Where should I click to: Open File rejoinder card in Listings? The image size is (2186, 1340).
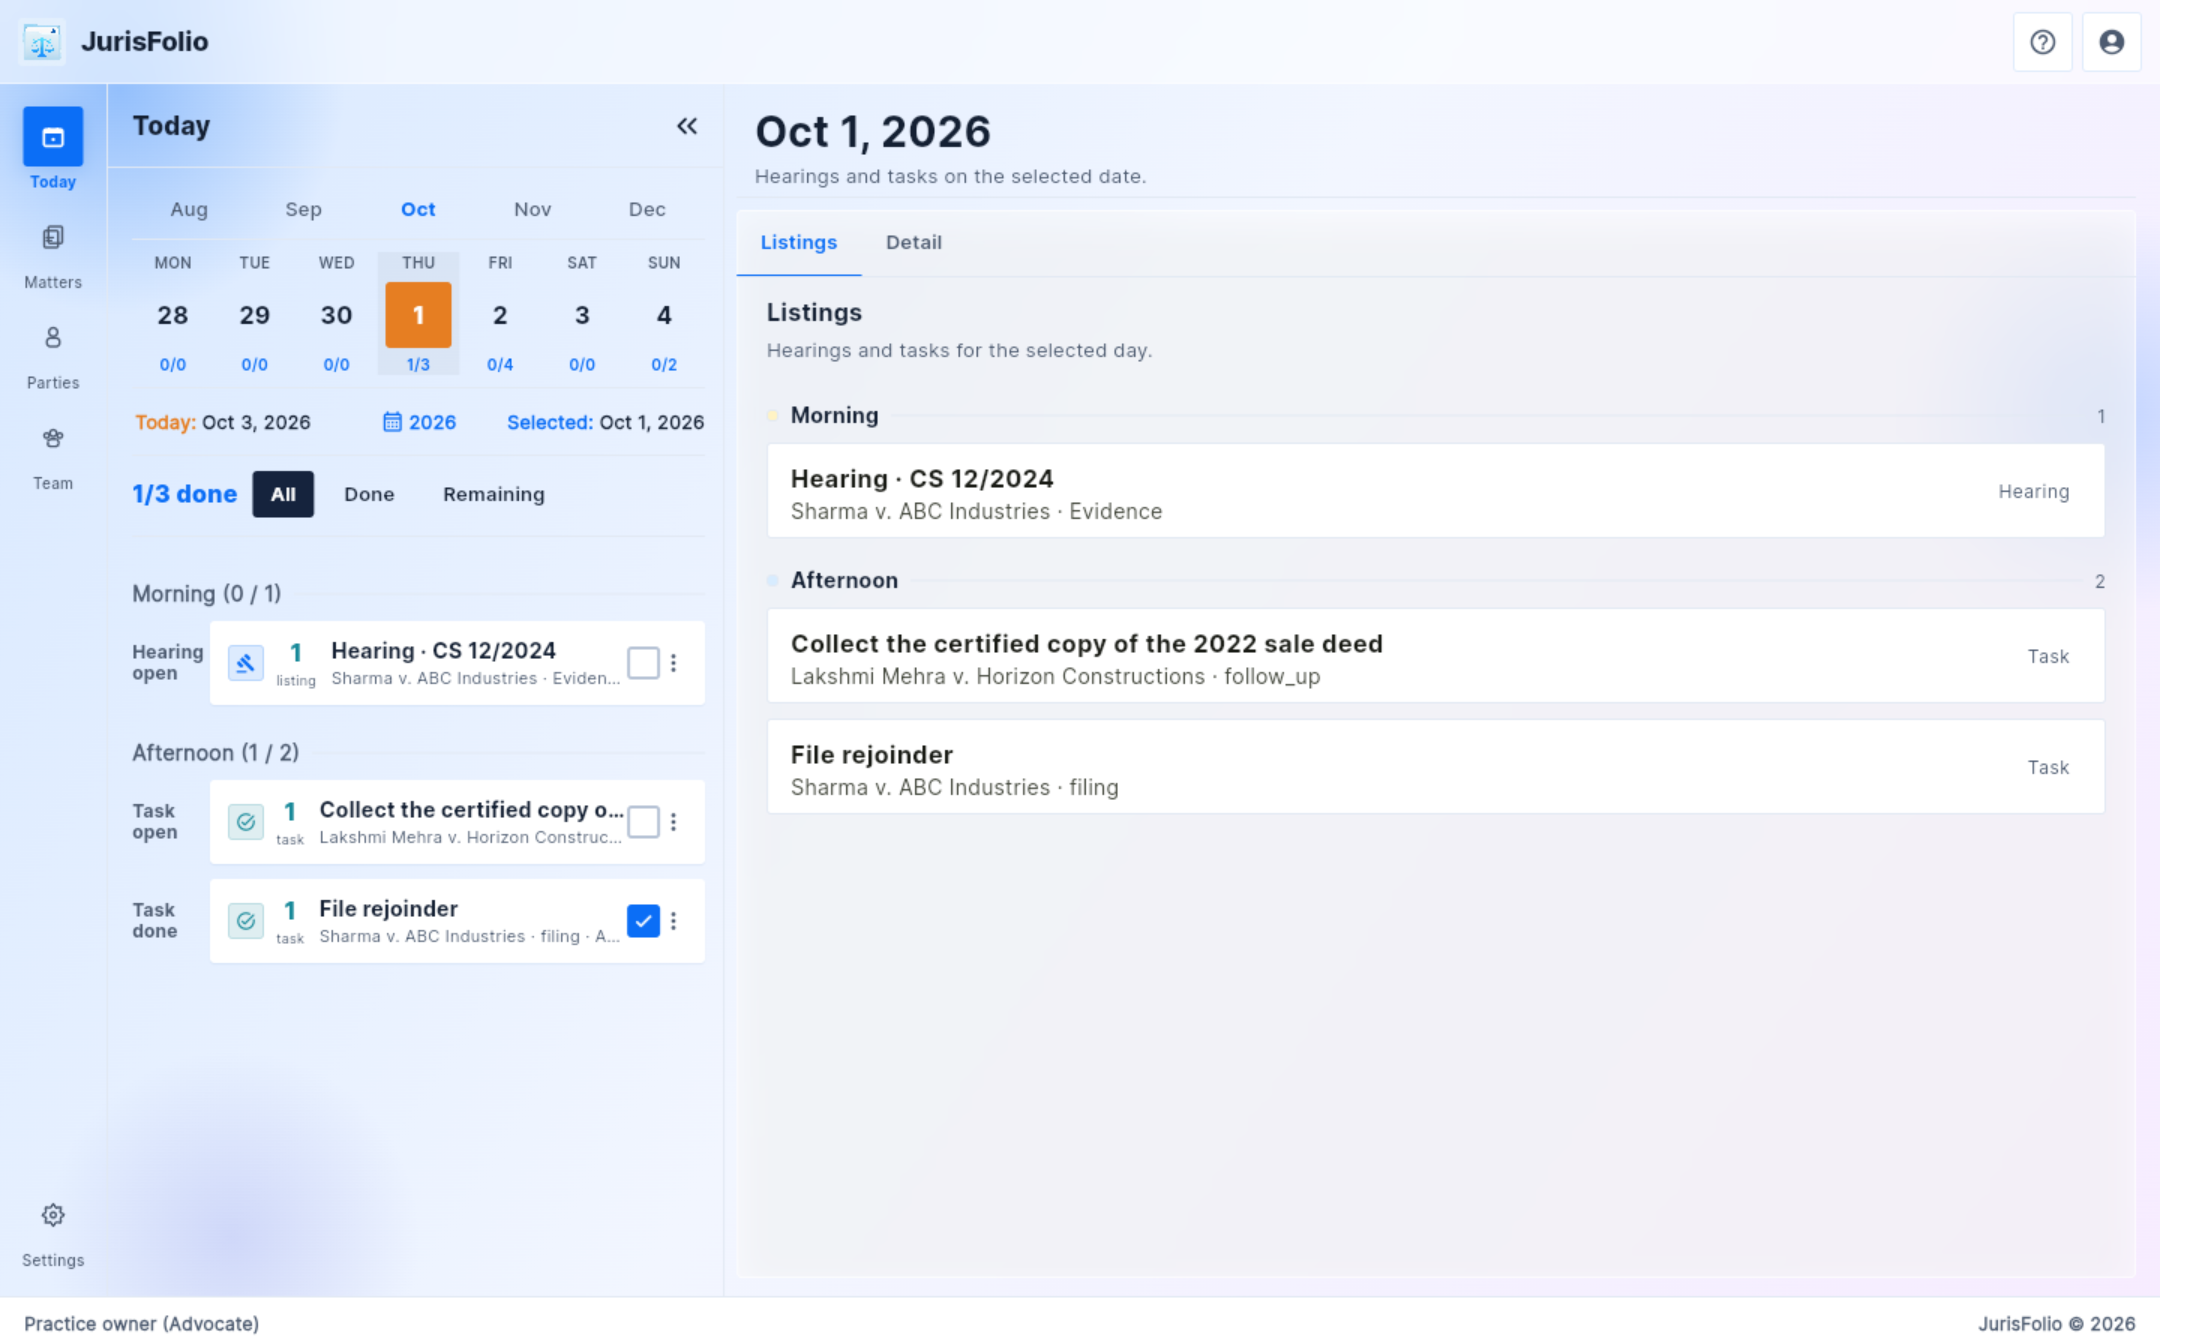[x=1435, y=767]
